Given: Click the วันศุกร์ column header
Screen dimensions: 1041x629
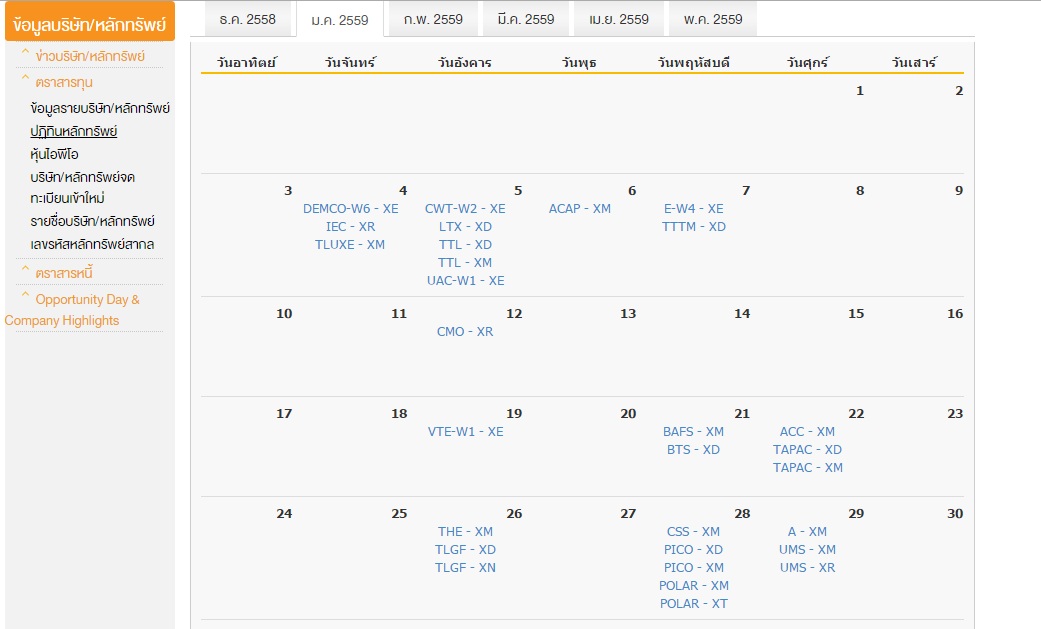Looking at the screenshot, I should [x=808, y=62].
